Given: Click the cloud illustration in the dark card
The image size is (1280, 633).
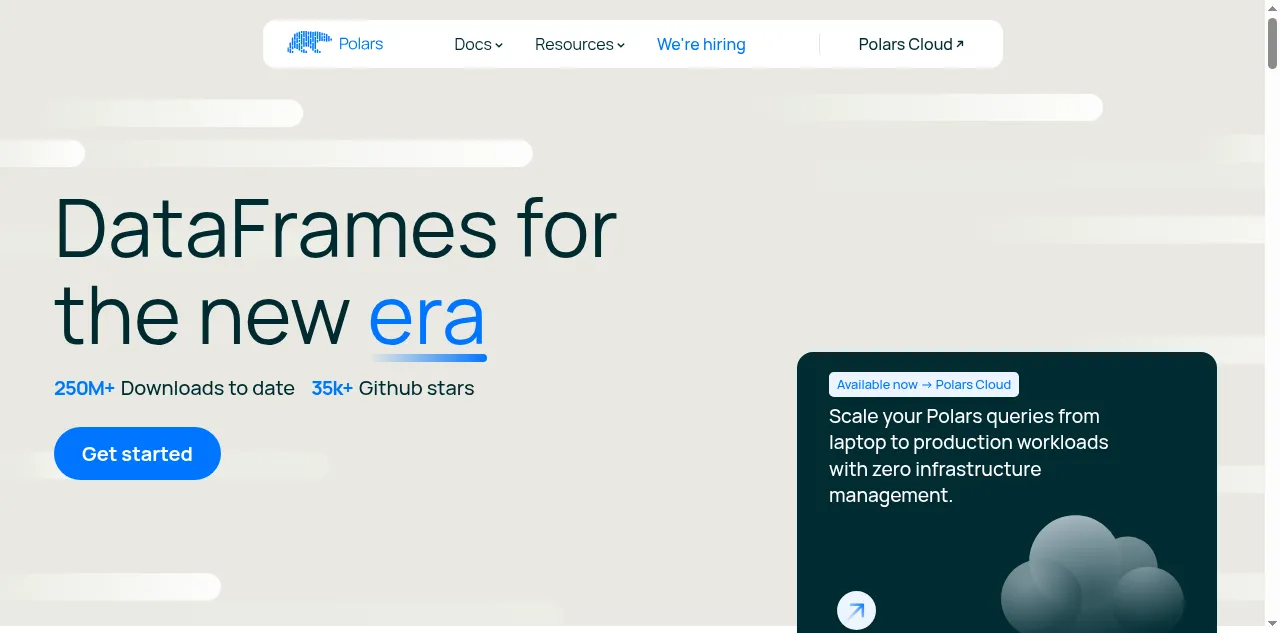Looking at the screenshot, I should tap(1092, 573).
